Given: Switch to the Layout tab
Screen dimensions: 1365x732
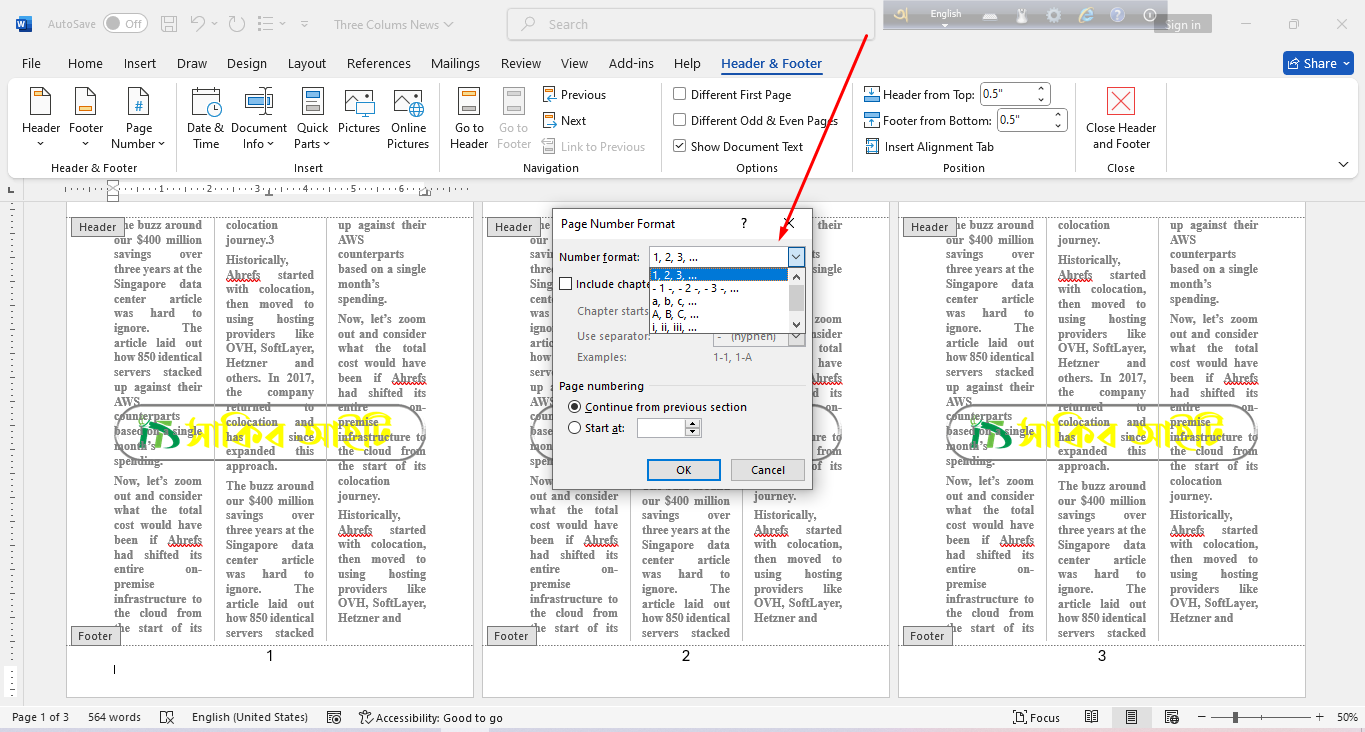Looking at the screenshot, I should click(307, 63).
